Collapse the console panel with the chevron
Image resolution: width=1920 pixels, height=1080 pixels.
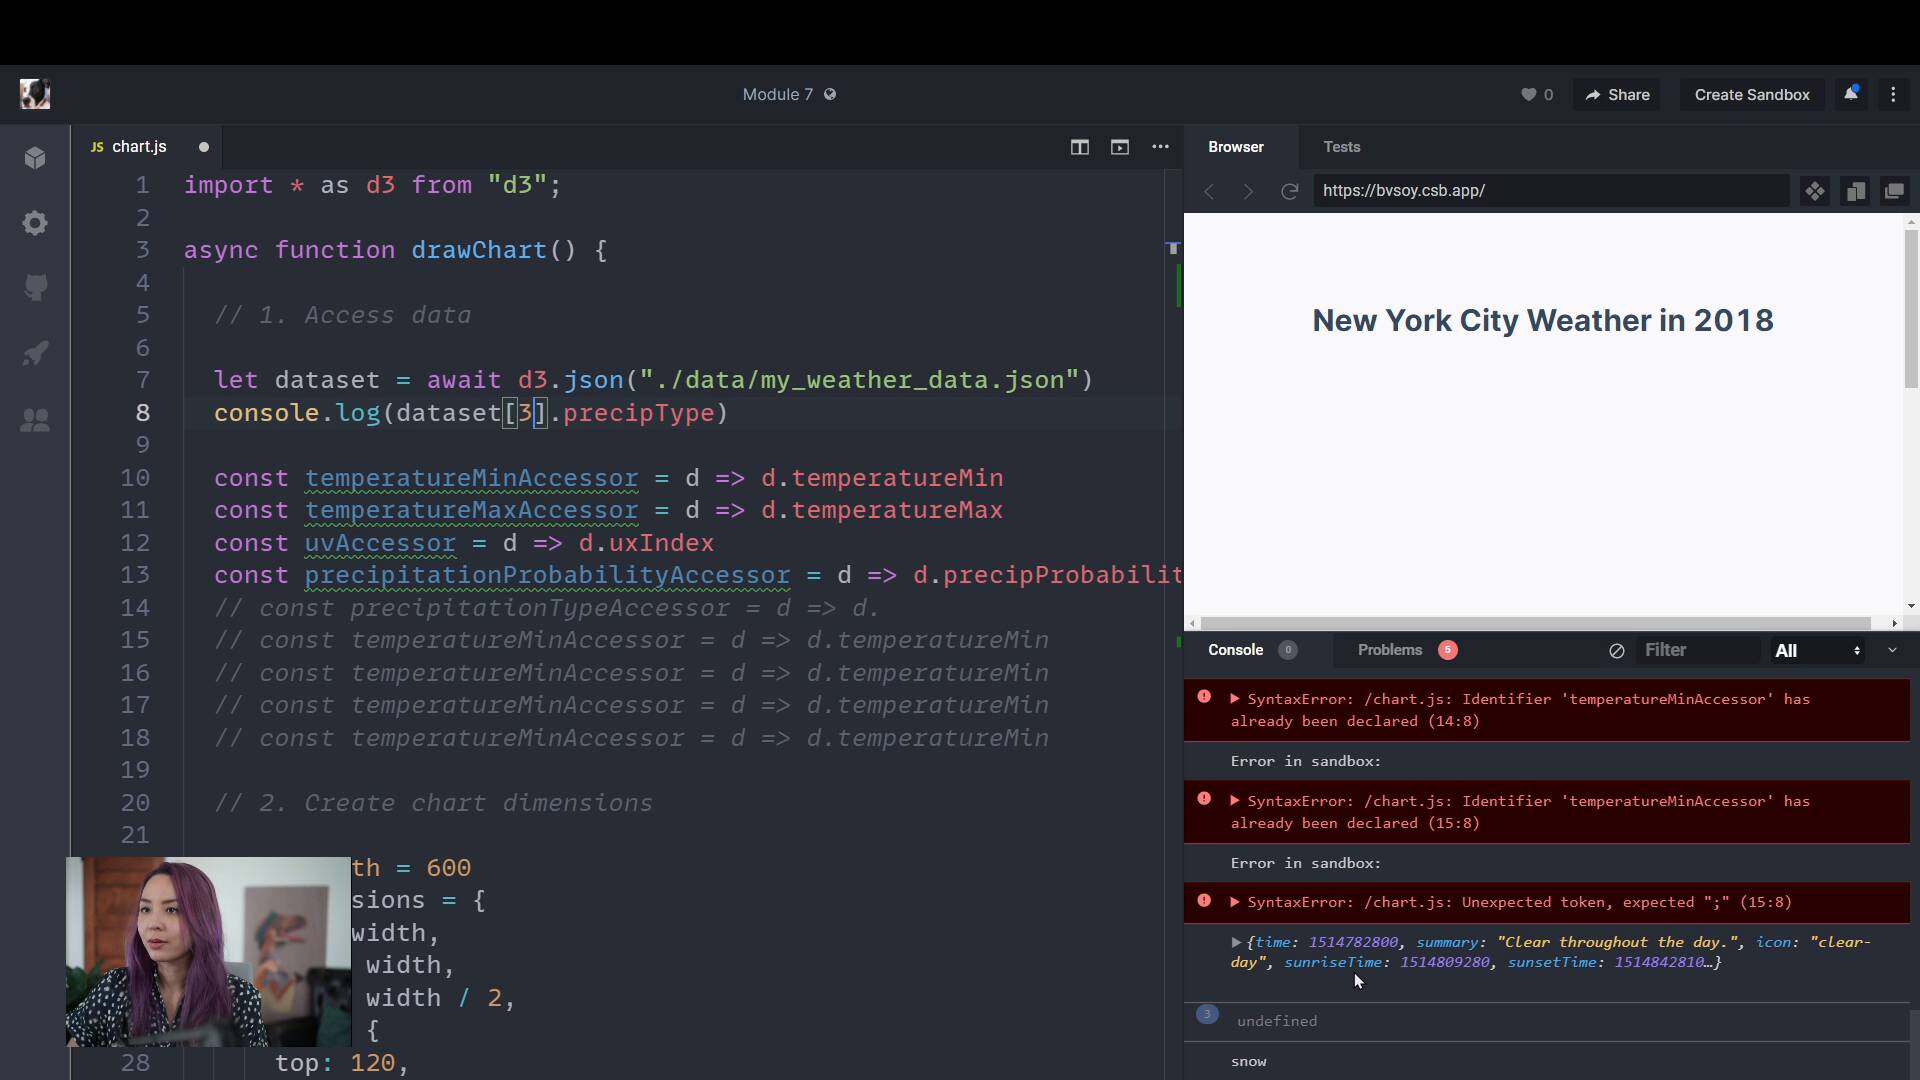(1893, 650)
